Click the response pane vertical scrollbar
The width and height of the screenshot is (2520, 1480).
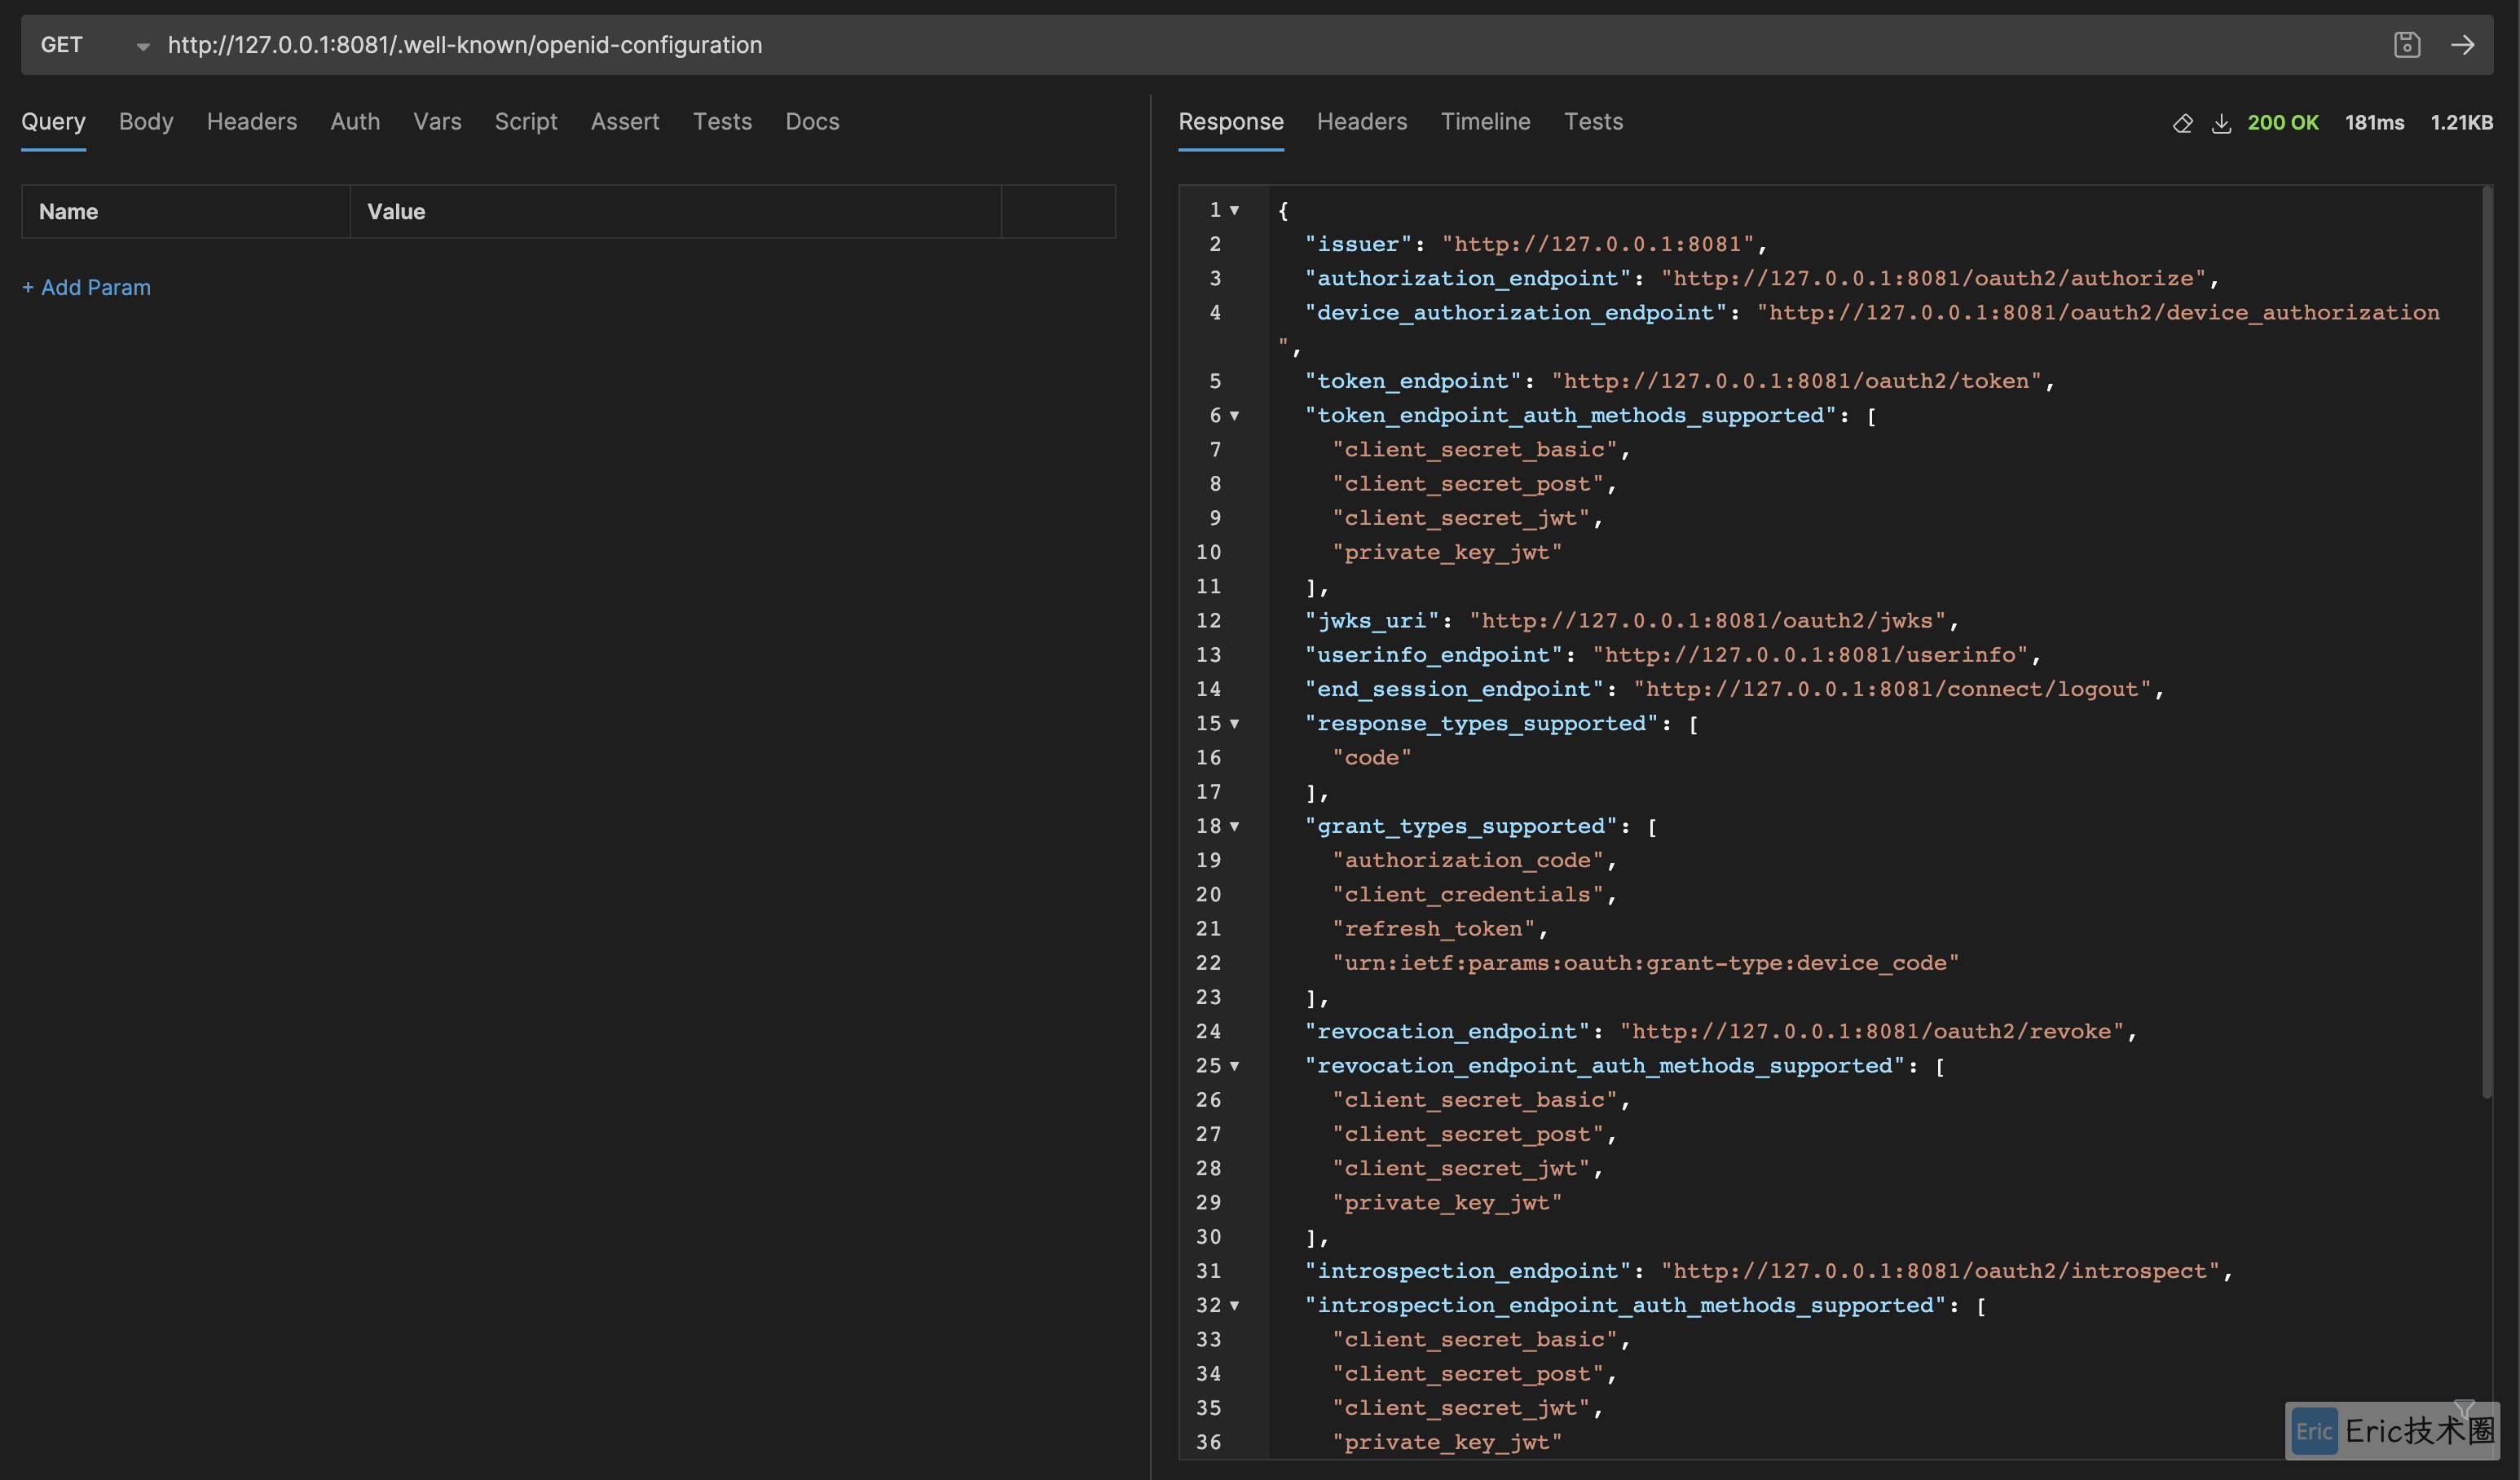point(2487,642)
